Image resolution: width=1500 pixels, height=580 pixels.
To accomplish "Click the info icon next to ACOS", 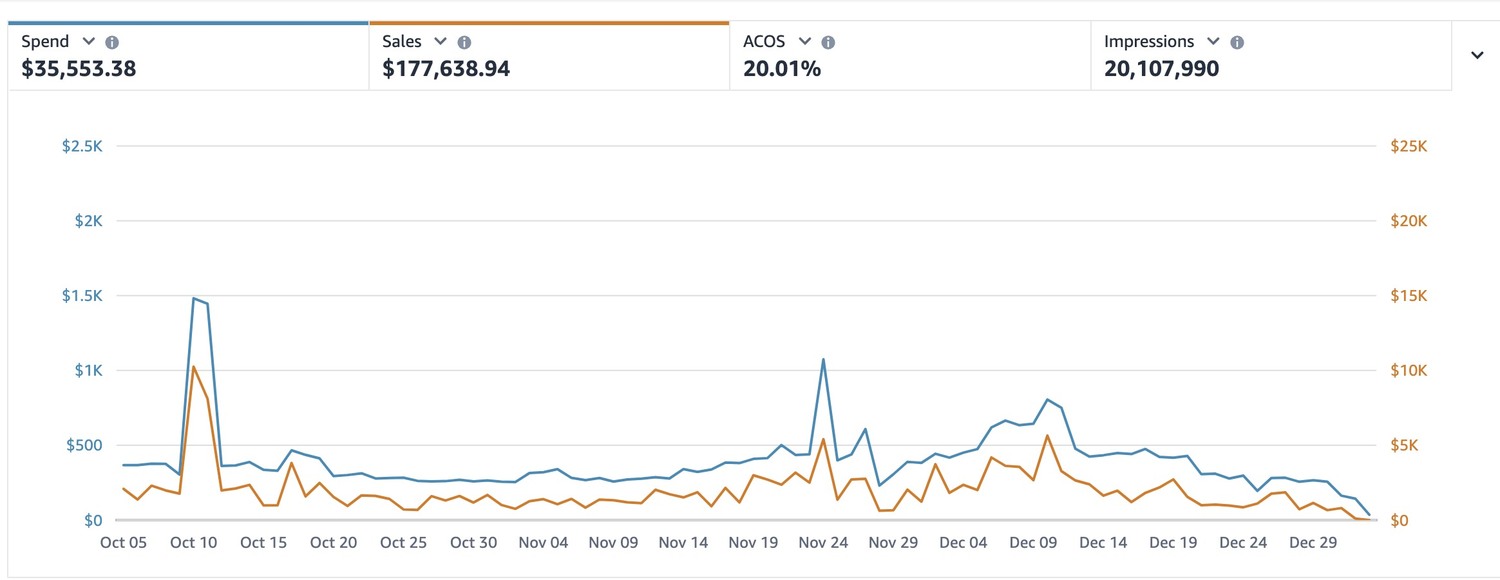I will coord(828,42).
